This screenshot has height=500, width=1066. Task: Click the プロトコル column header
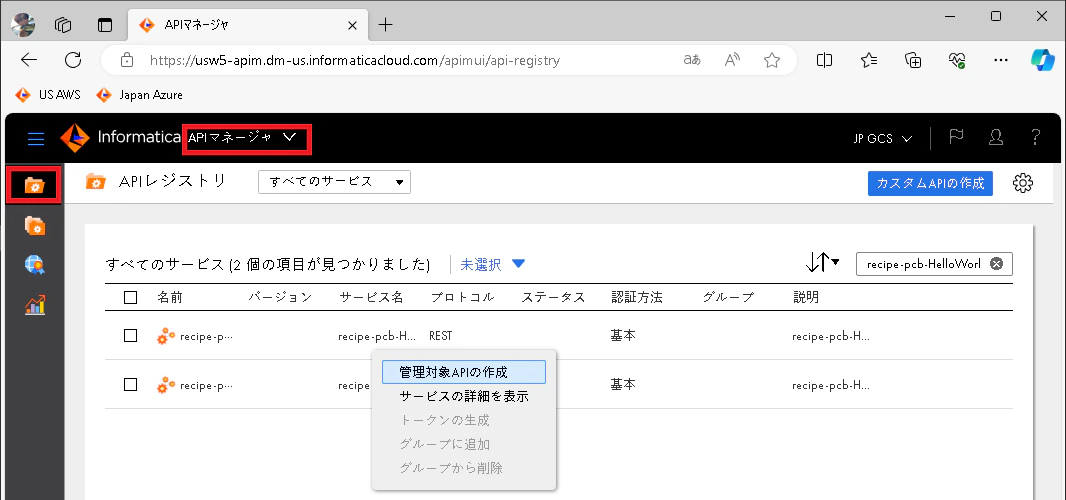(462, 297)
